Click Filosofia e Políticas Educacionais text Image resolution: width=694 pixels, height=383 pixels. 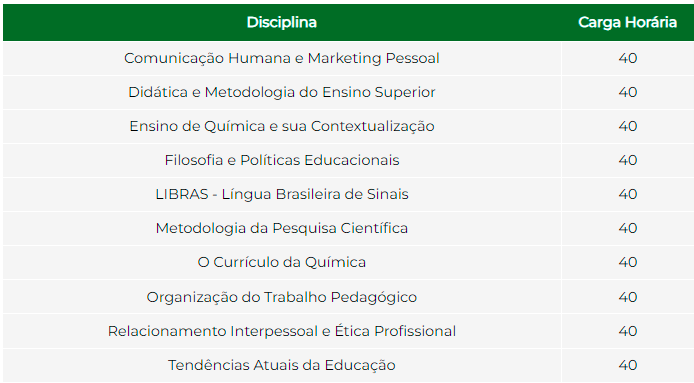click(281, 160)
